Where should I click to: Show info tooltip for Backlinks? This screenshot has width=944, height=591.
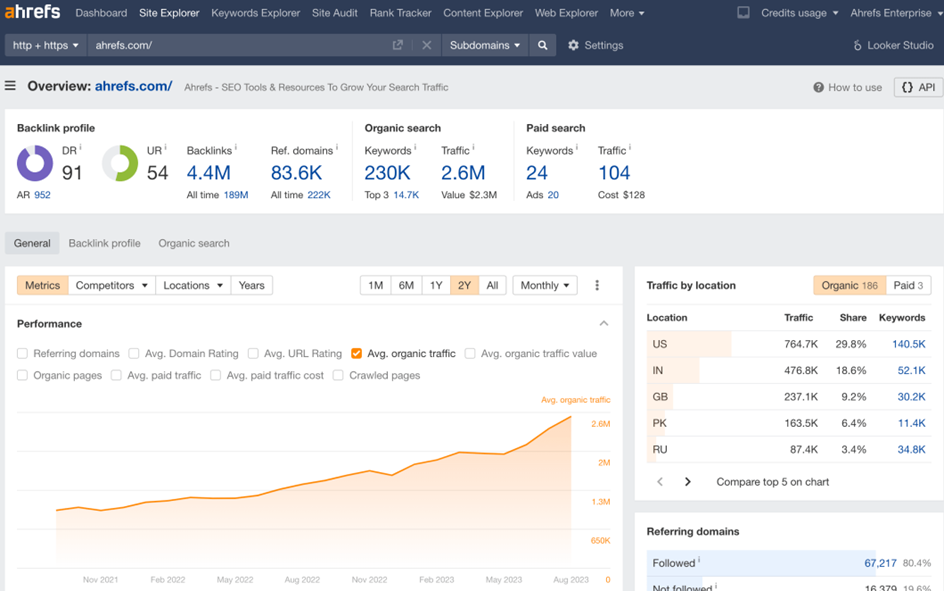[x=236, y=146]
